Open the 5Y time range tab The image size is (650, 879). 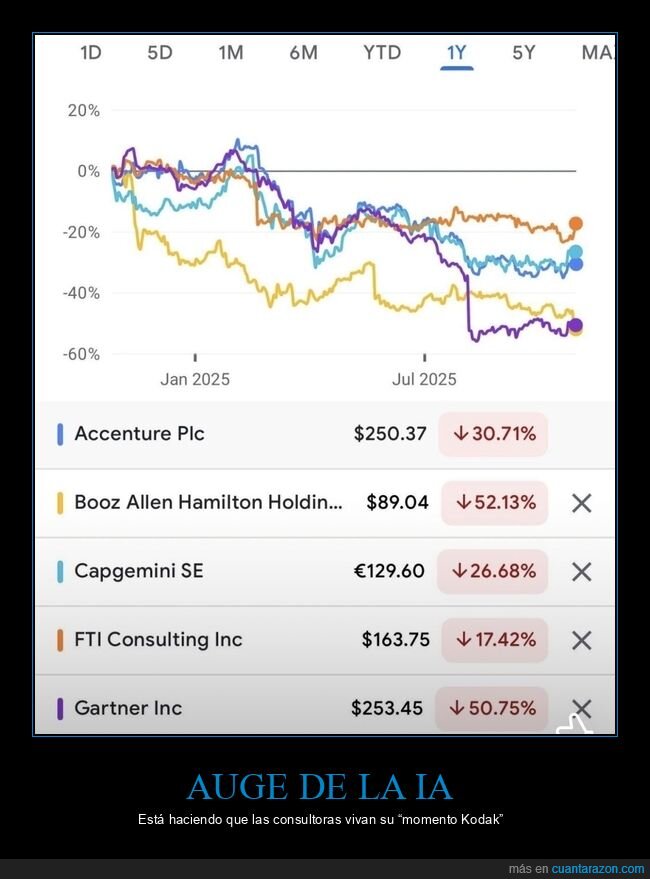tap(524, 53)
